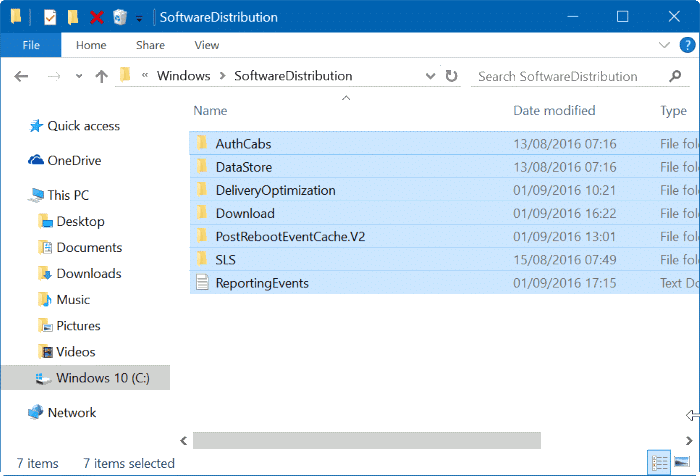700x476 pixels.
Task: Switch to the View ribbon tab
Action: 207,45
